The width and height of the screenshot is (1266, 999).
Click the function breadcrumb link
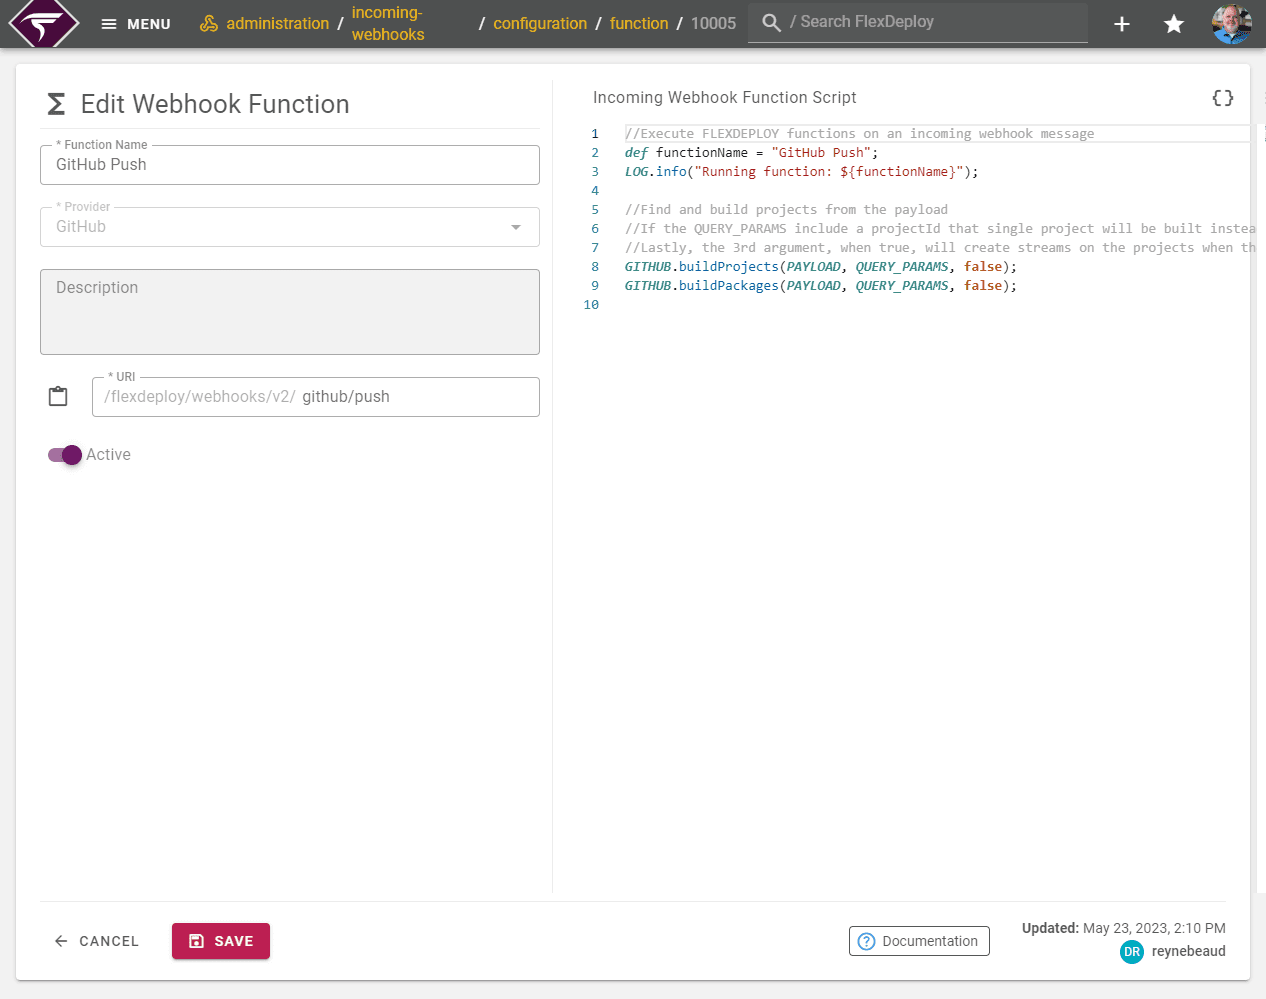(x=639, y=24)
